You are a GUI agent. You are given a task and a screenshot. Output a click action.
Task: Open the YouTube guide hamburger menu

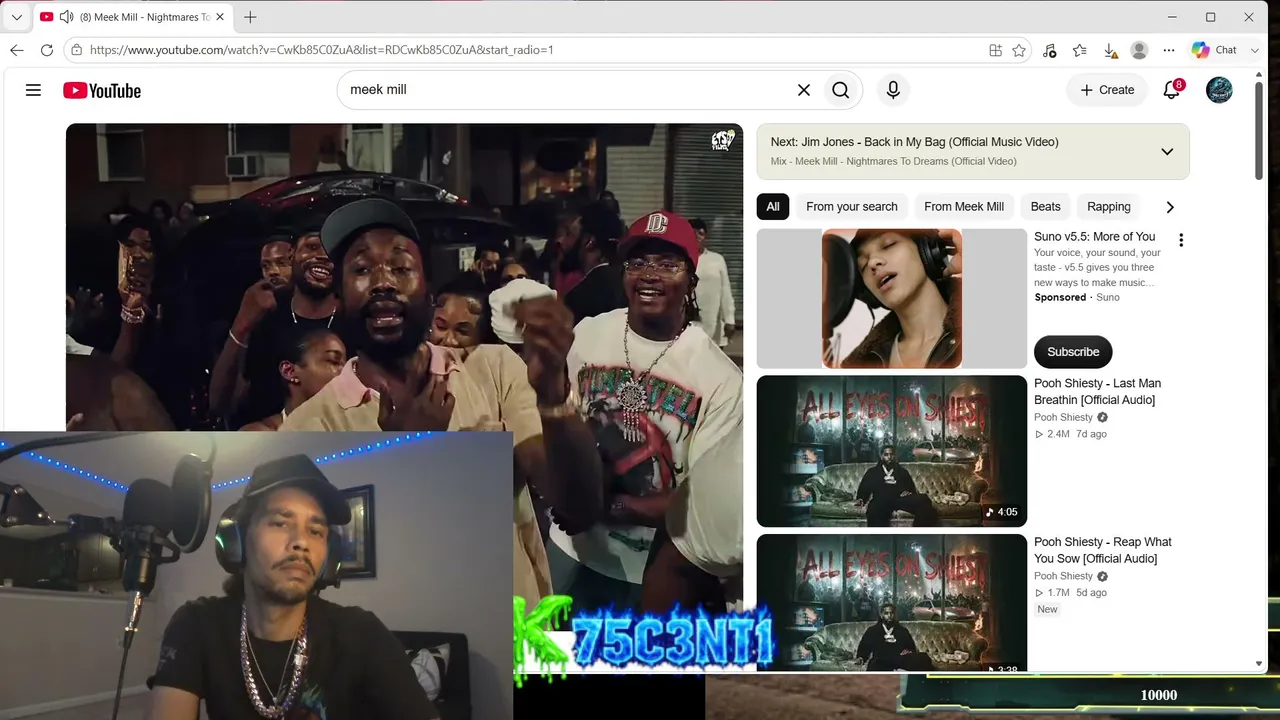click(33, 90)
